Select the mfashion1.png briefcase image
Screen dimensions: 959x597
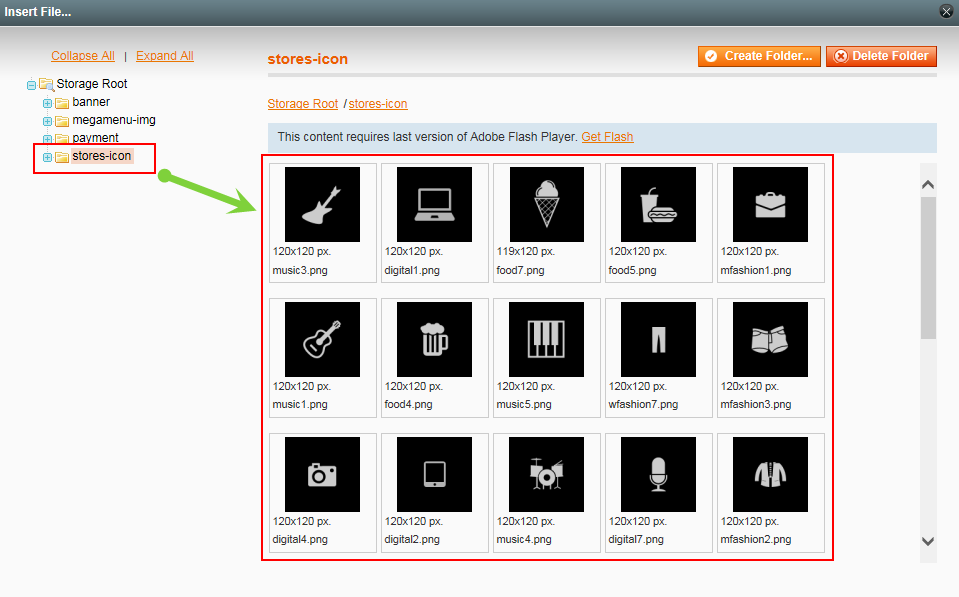pos(770,204)
